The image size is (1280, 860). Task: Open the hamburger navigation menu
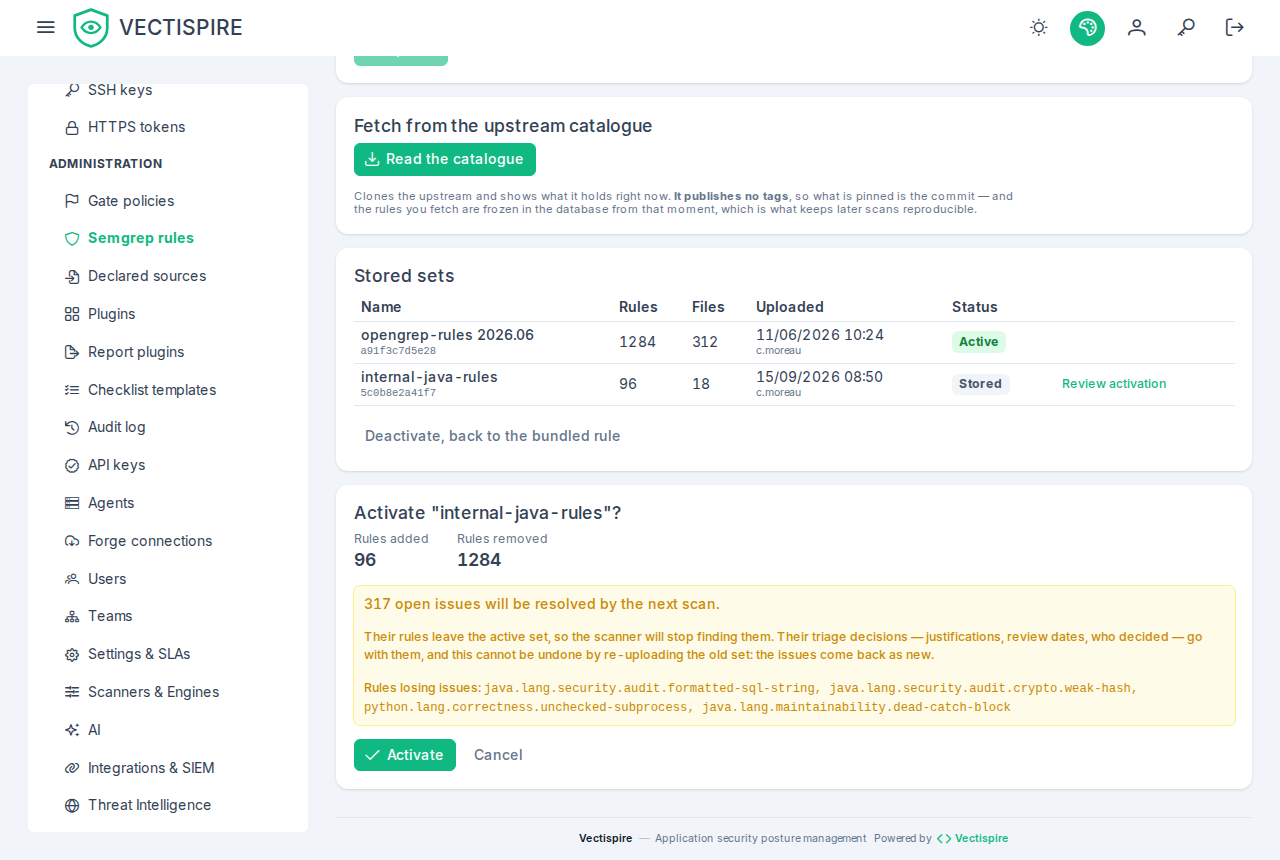45,27
